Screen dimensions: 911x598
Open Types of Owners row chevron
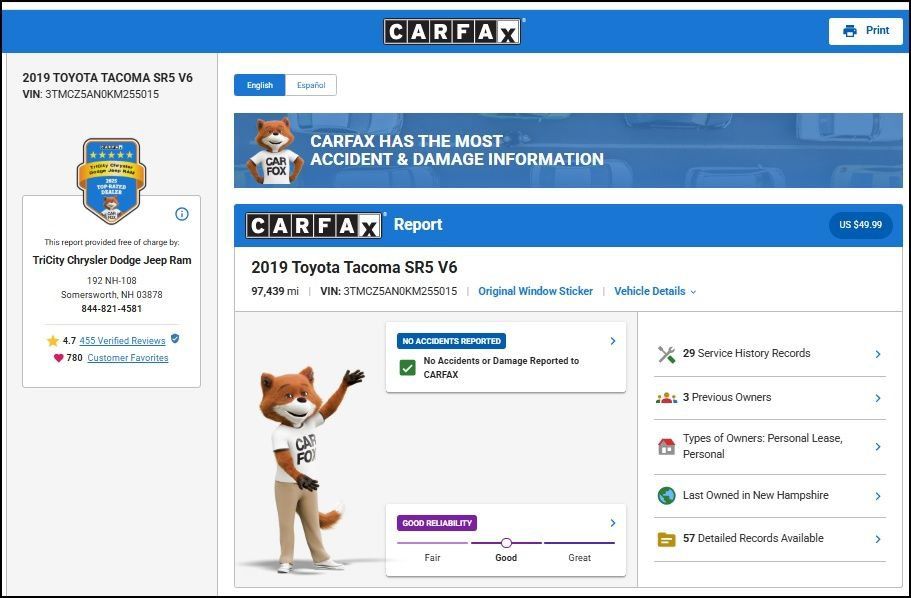(878, 446)
